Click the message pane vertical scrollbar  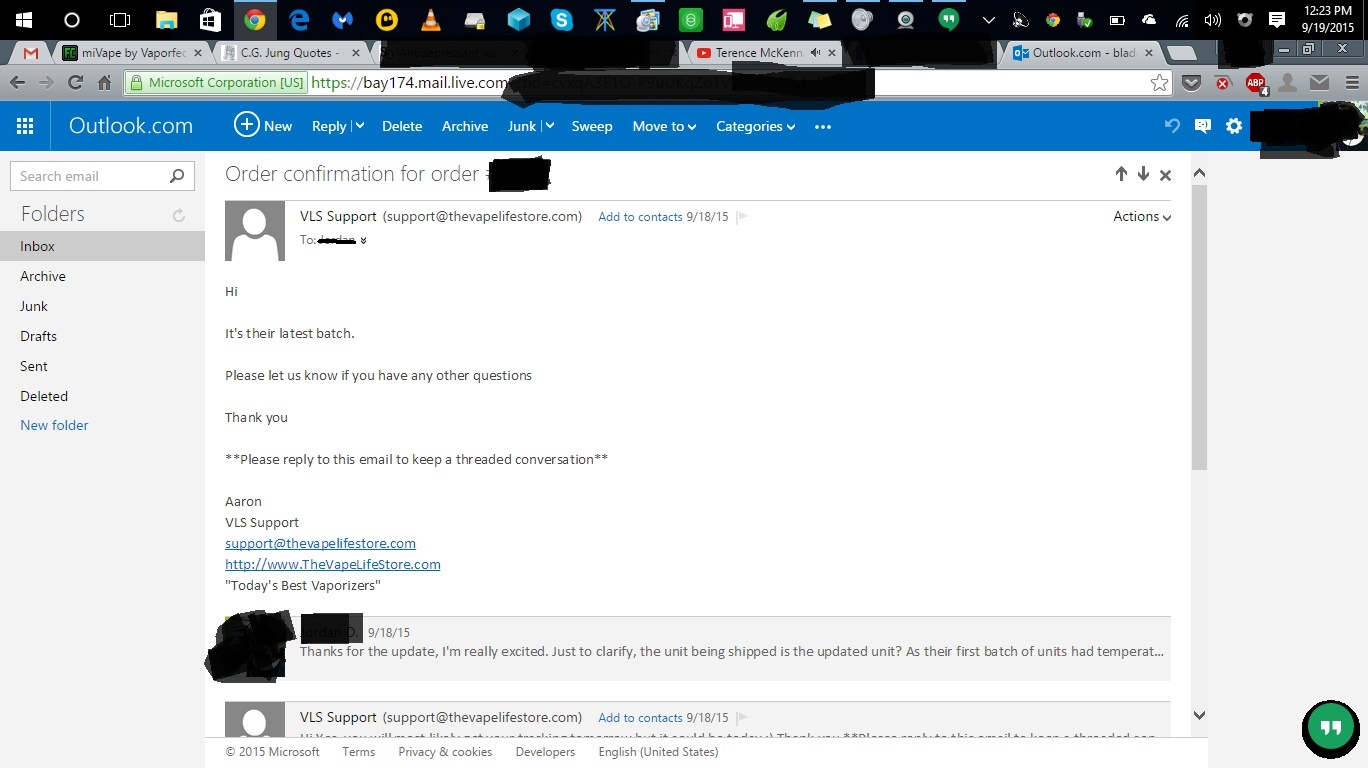click(1199, 328)
